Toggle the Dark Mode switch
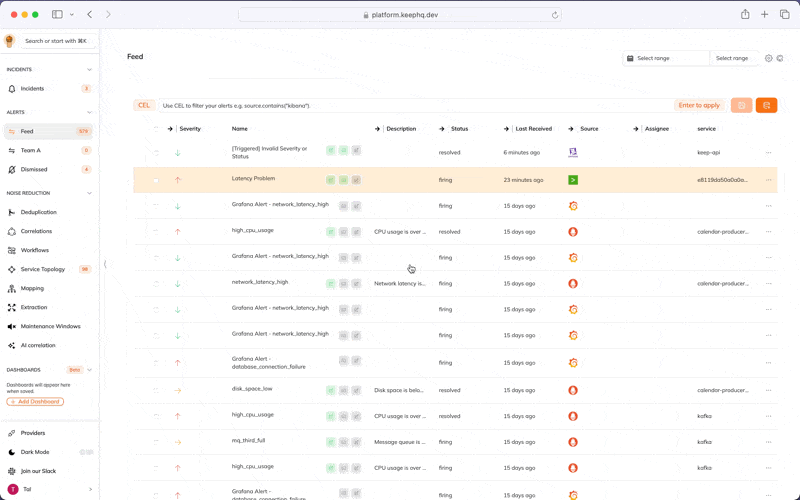This screenshot has width=800, height=500. tap(86, 452)
